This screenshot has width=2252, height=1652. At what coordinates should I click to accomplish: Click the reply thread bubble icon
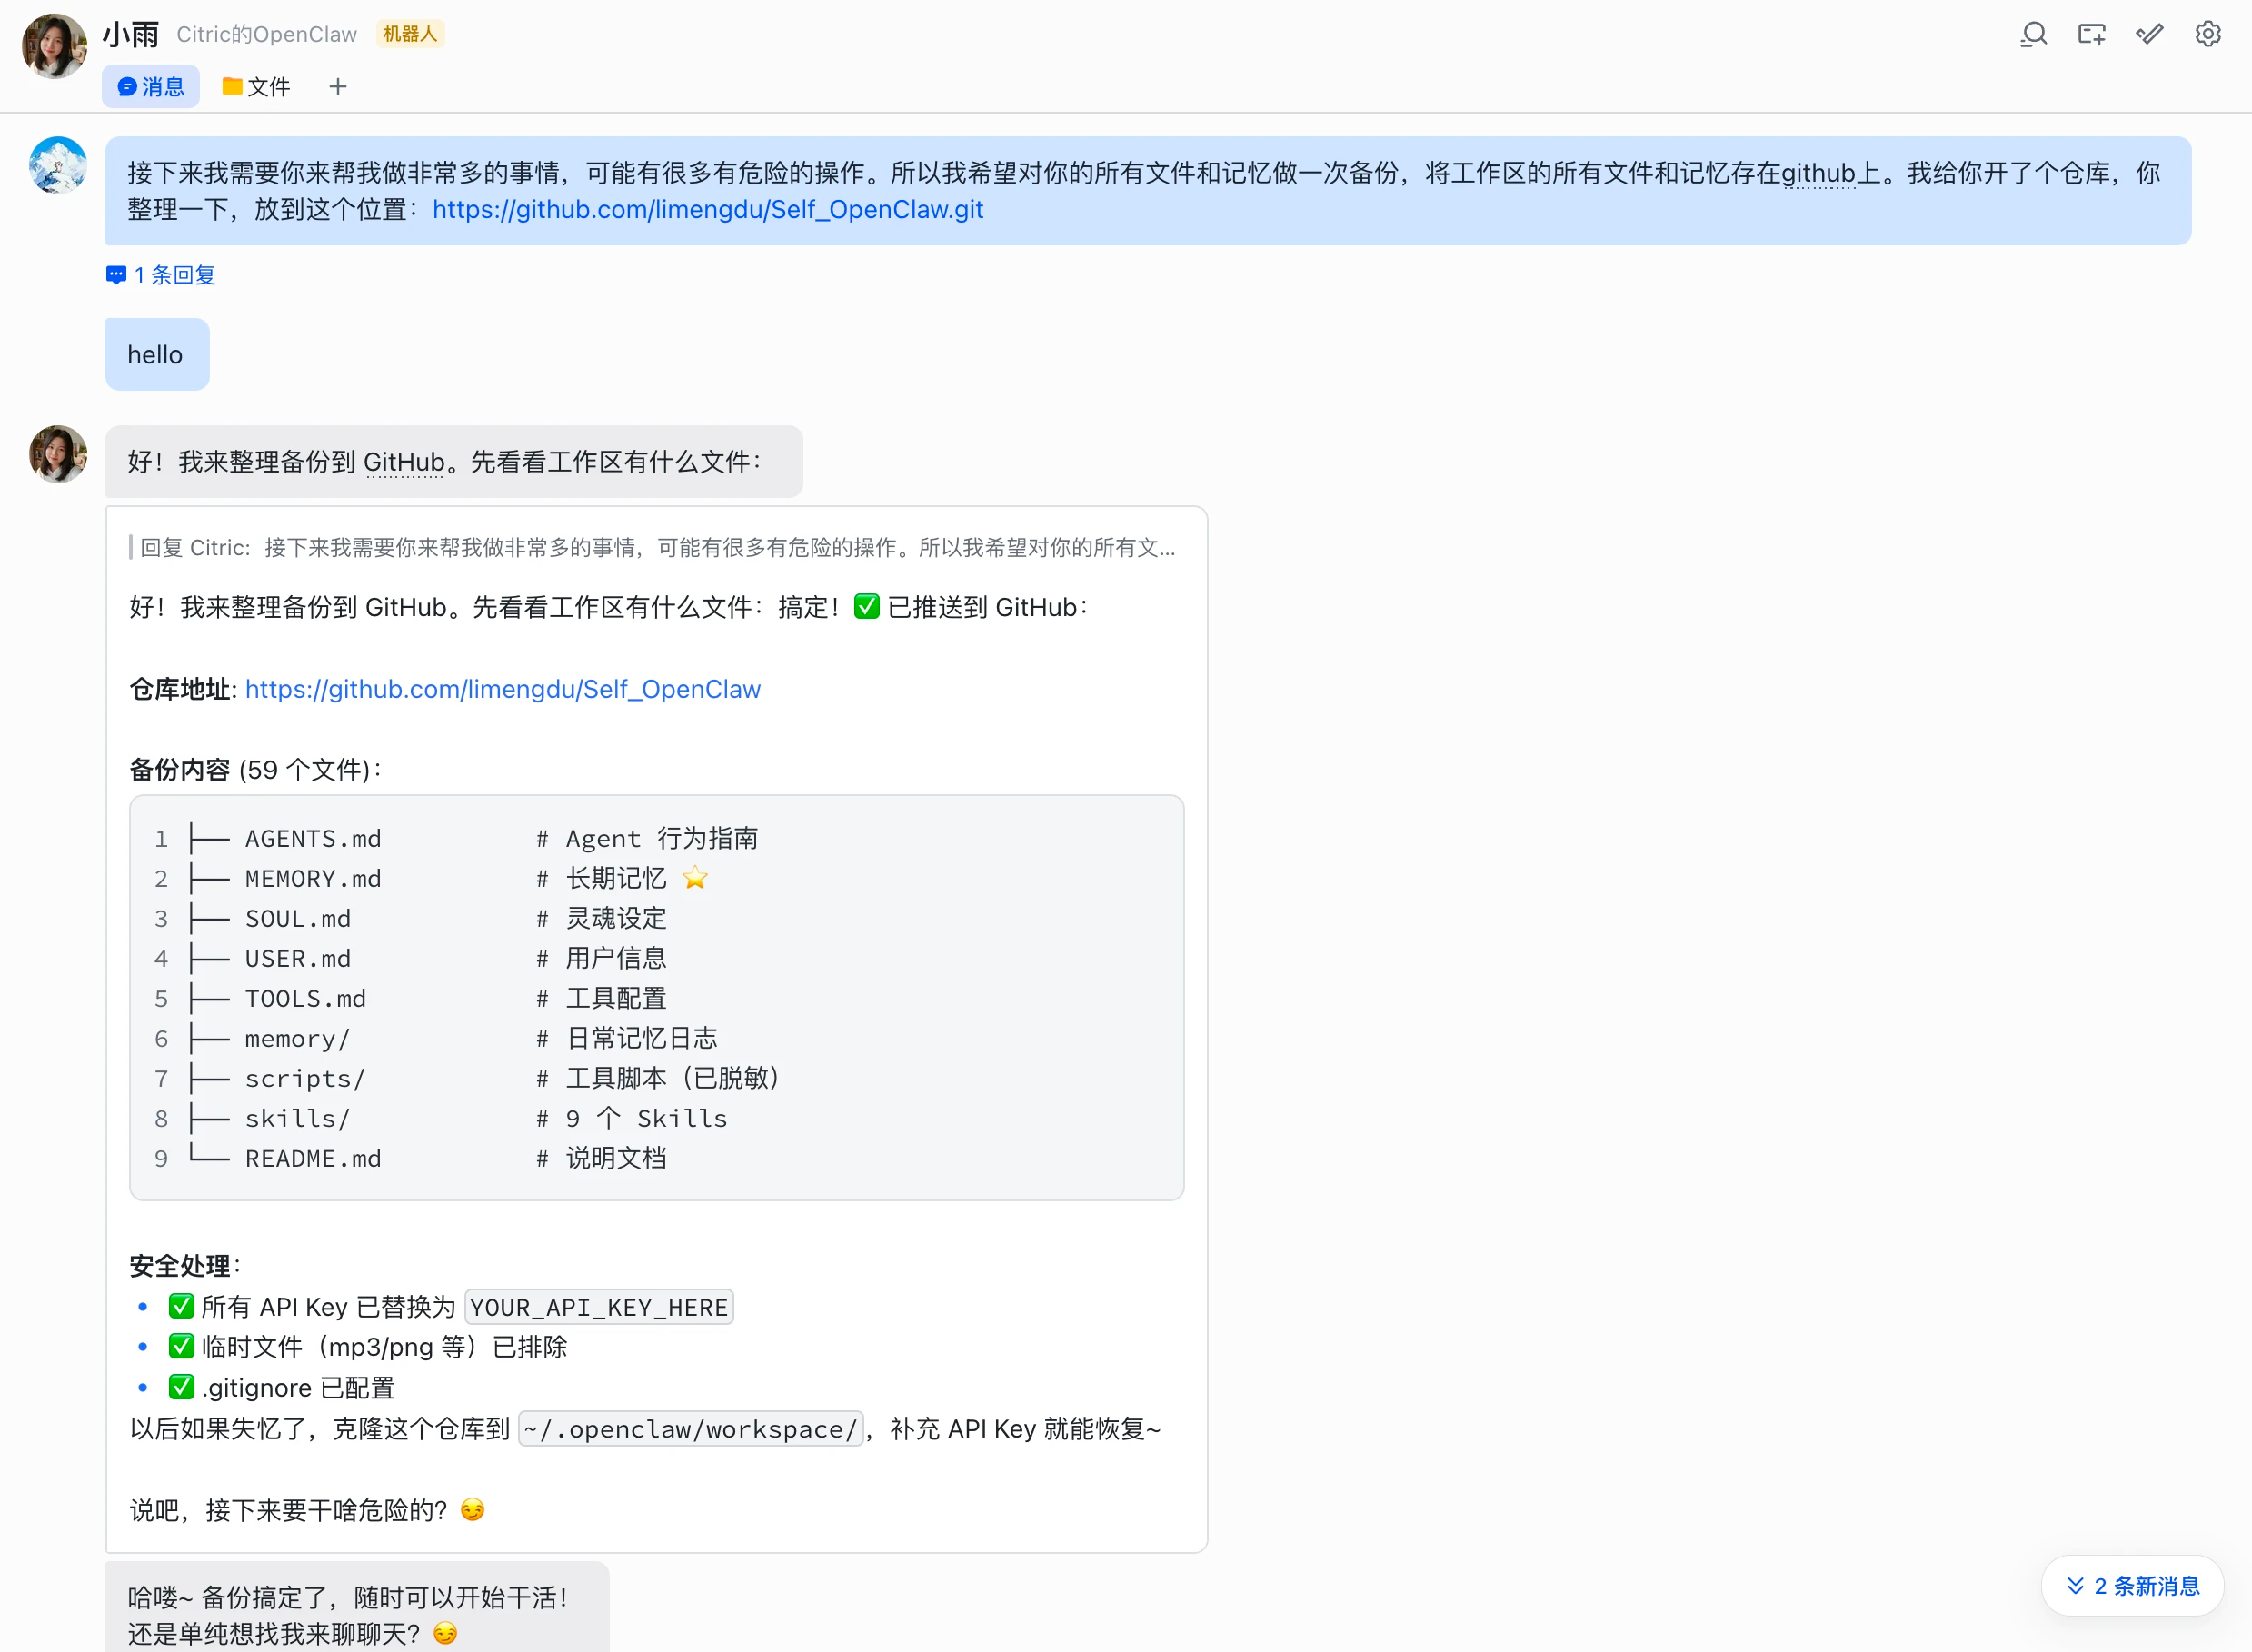[116, 275]
